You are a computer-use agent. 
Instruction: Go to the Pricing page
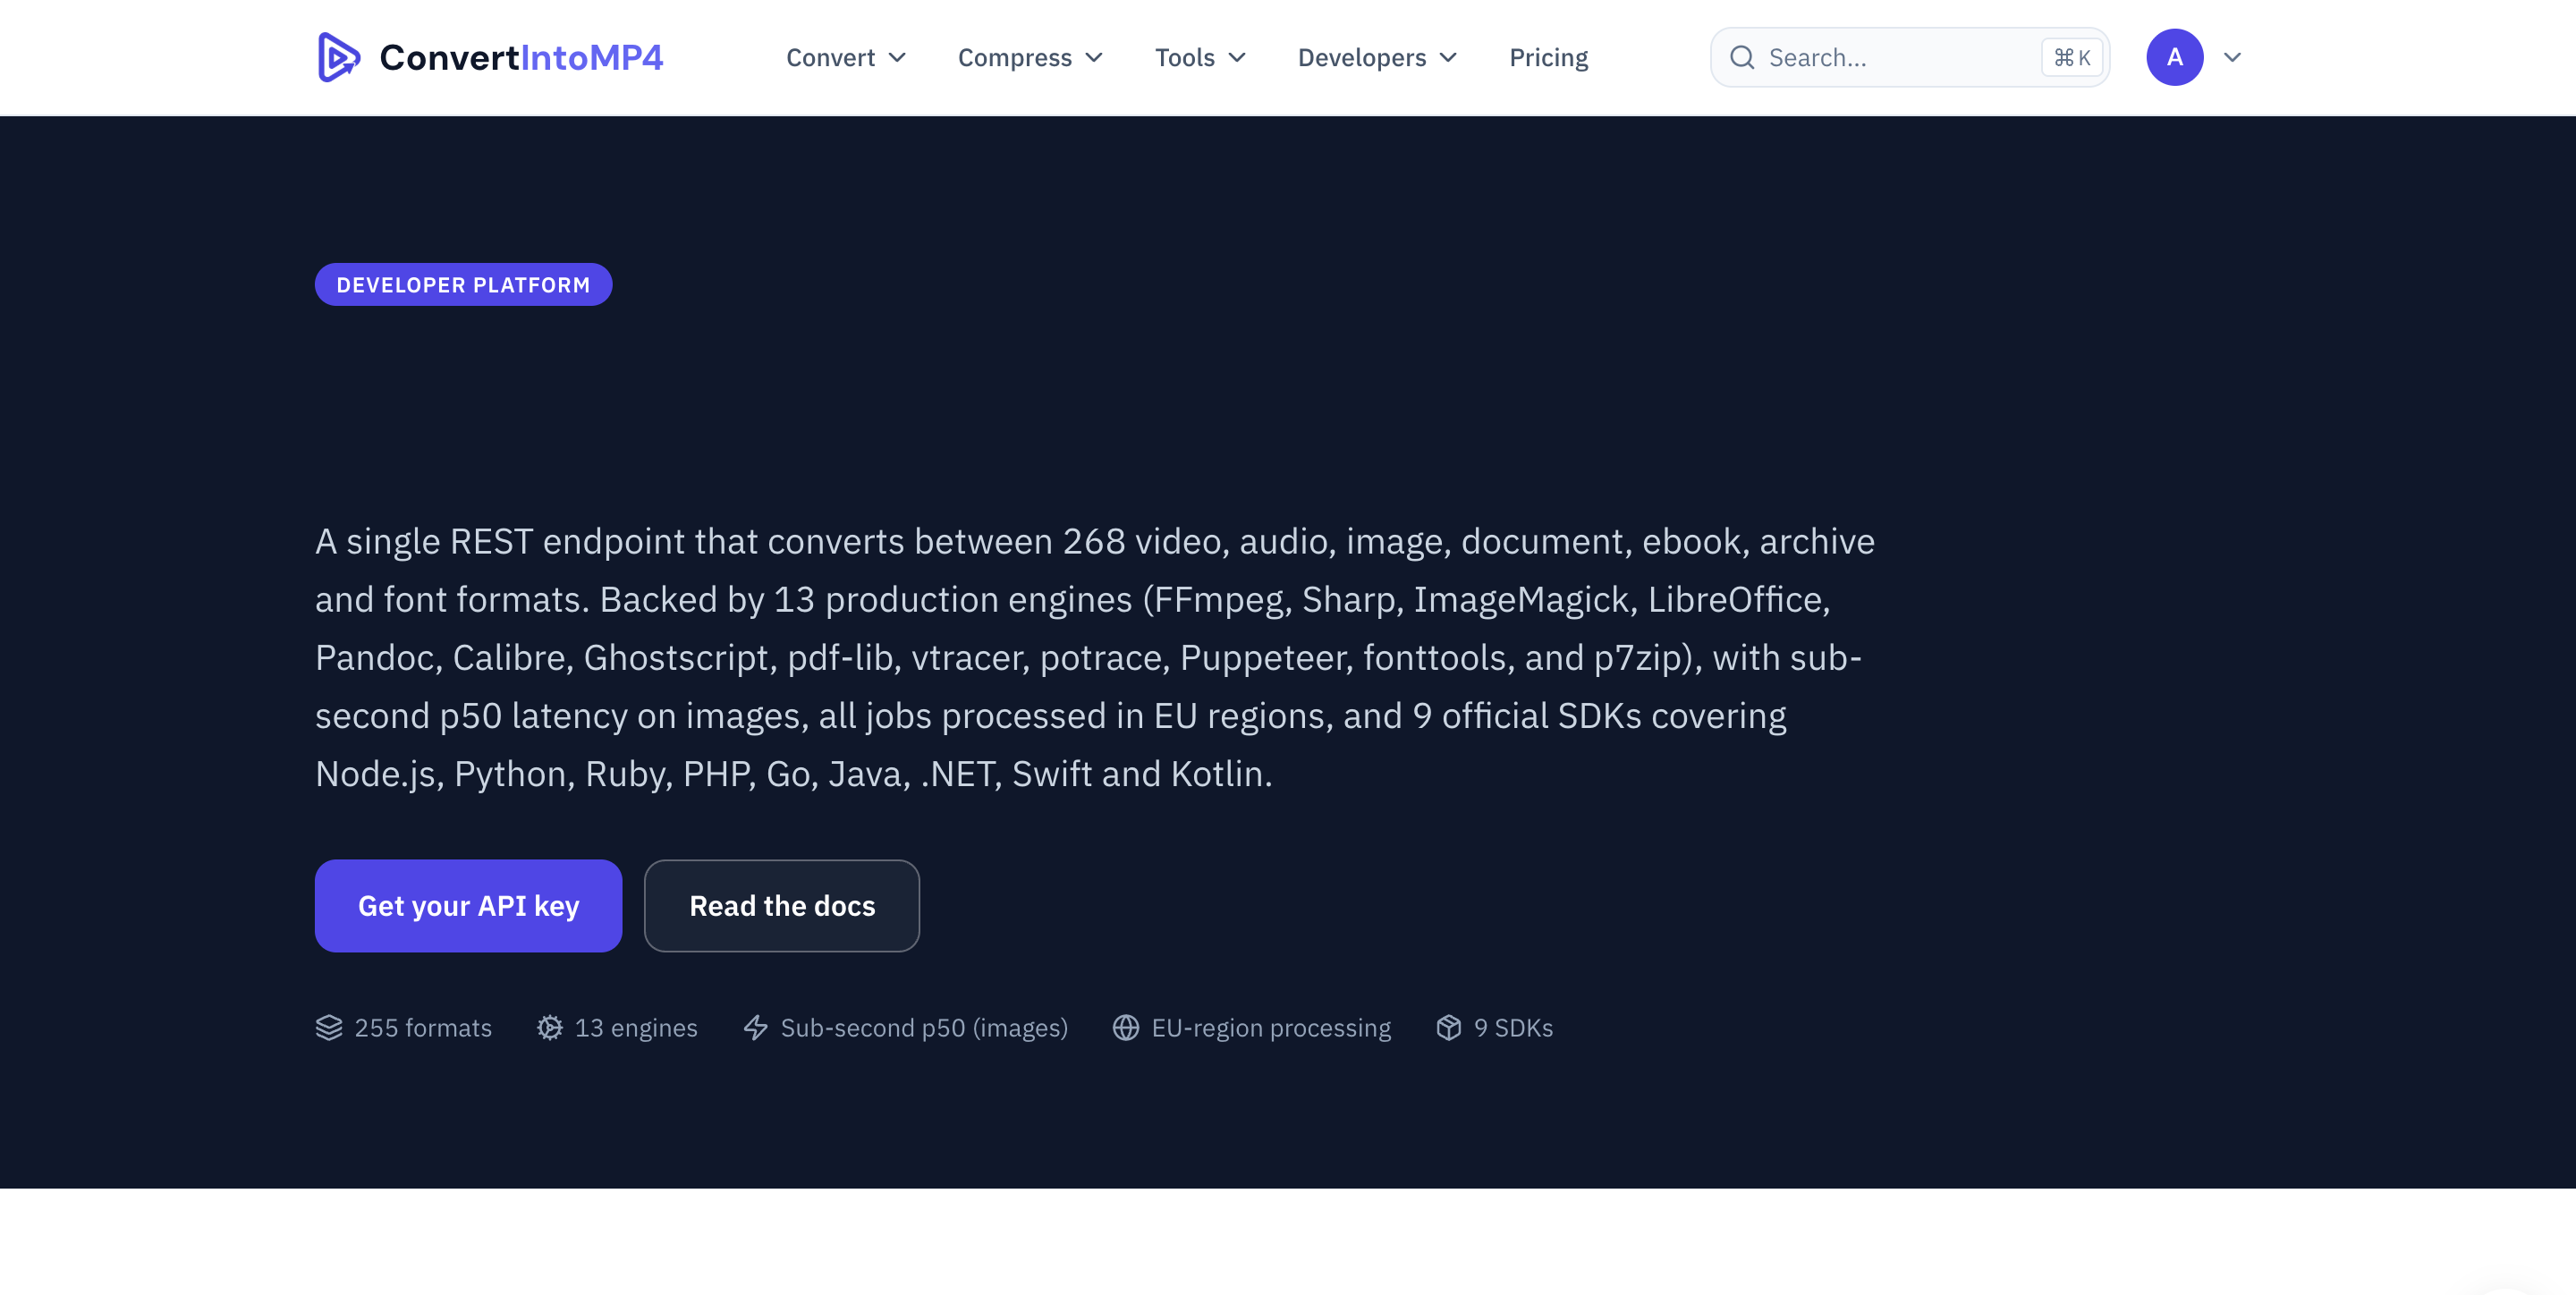(1548, 58)
